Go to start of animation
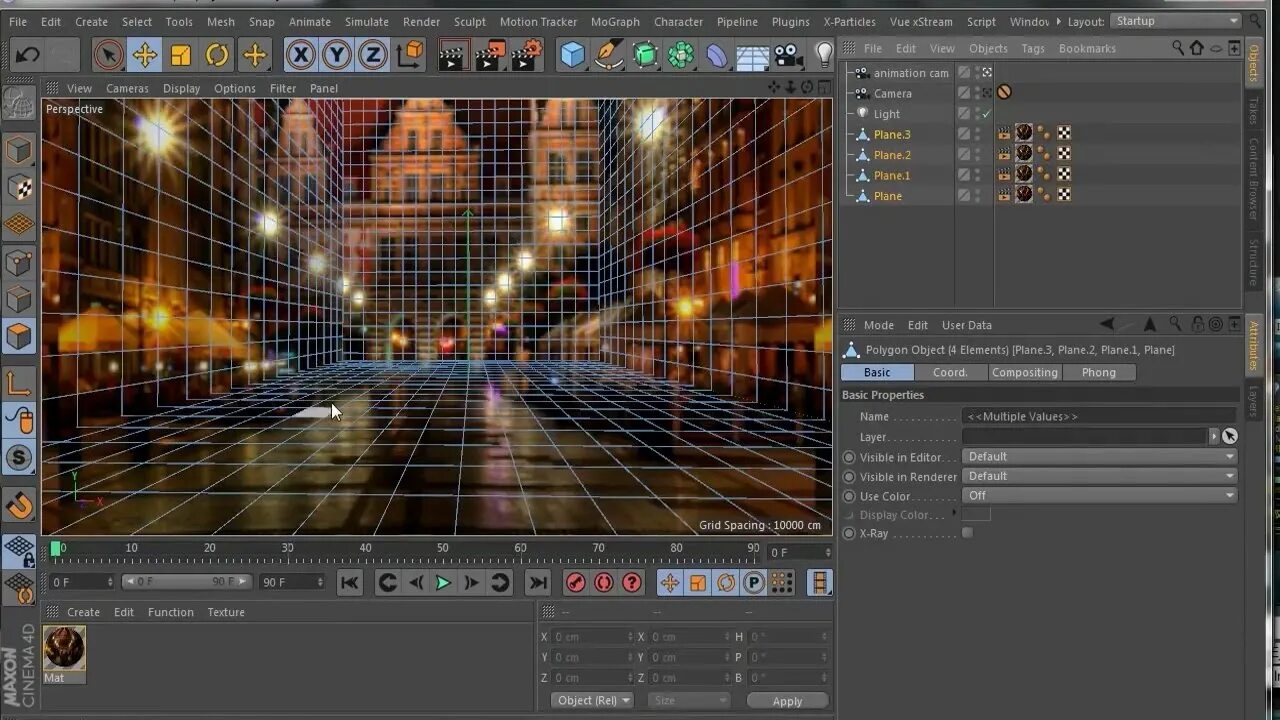The width and height of the screenshot is (1280, 720). (x=349, y=583)
